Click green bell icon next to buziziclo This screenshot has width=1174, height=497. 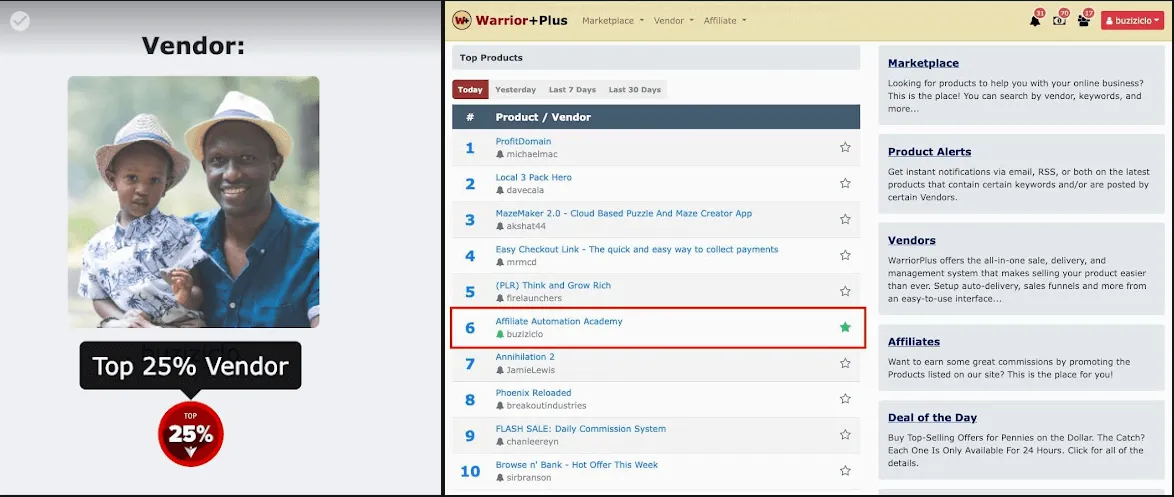click(500, 334)
